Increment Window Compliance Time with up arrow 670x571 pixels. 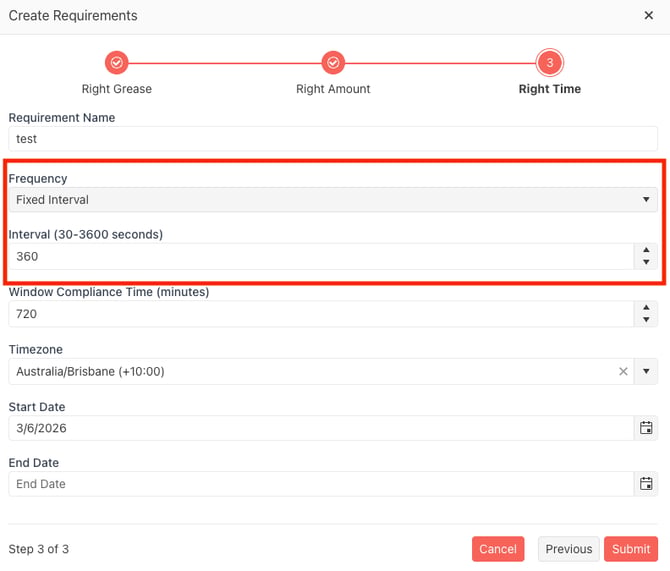[646, 307]
